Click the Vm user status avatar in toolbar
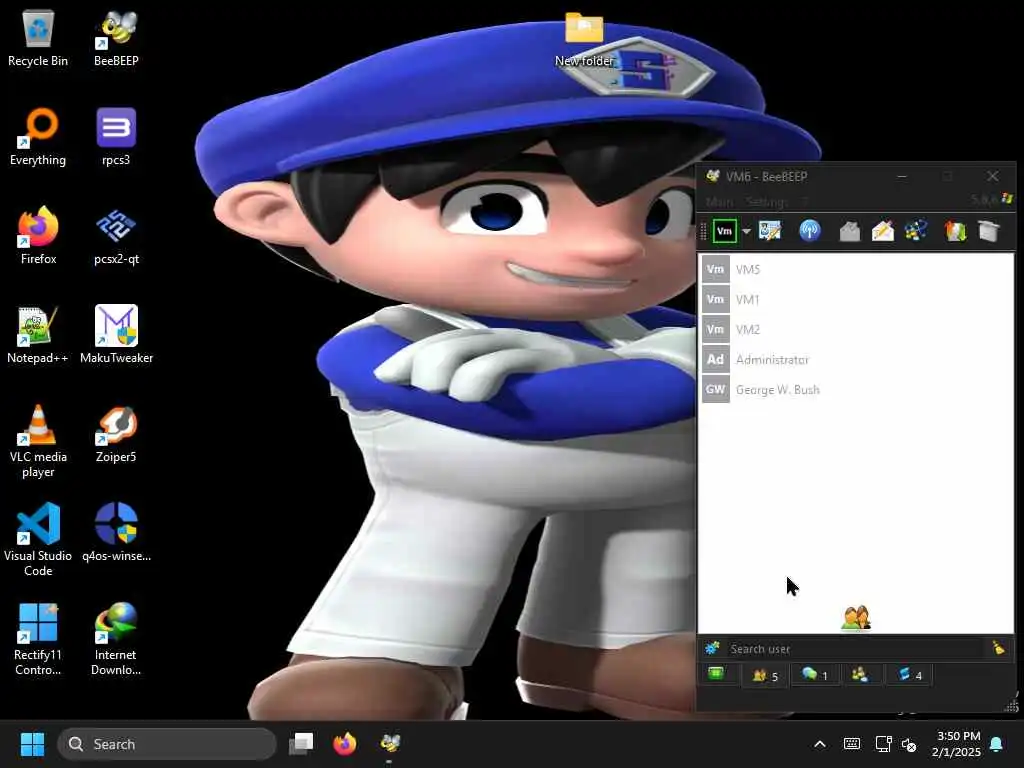 click(x=724, y=231)
